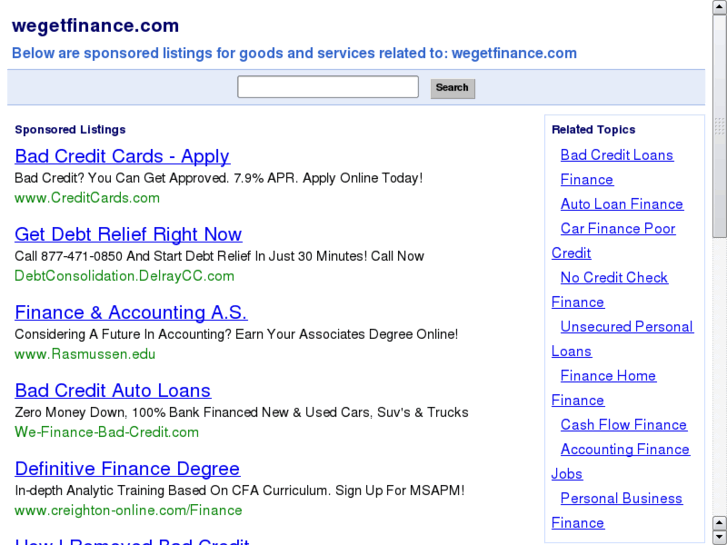This screenshot has height=545, width=727.
Task: Click the scrollbar down arrow at bottom
Action: 720,537
